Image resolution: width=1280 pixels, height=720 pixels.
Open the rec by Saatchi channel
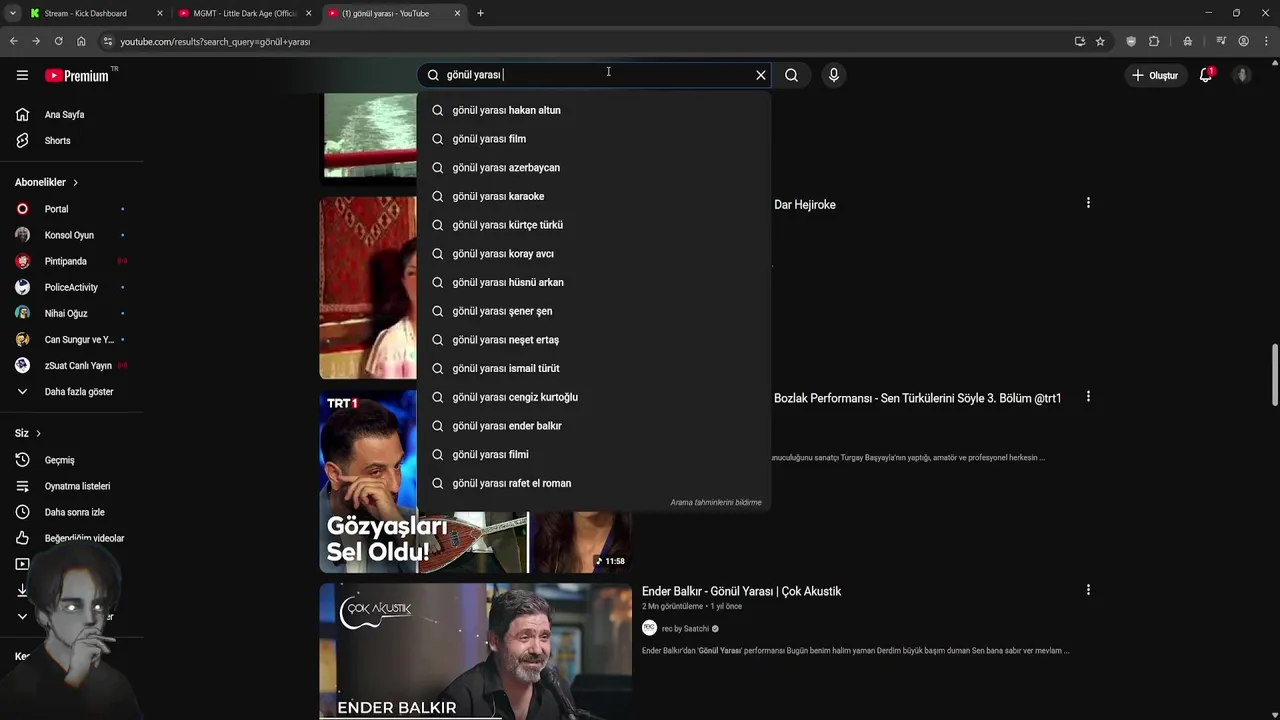click(685, 629)
